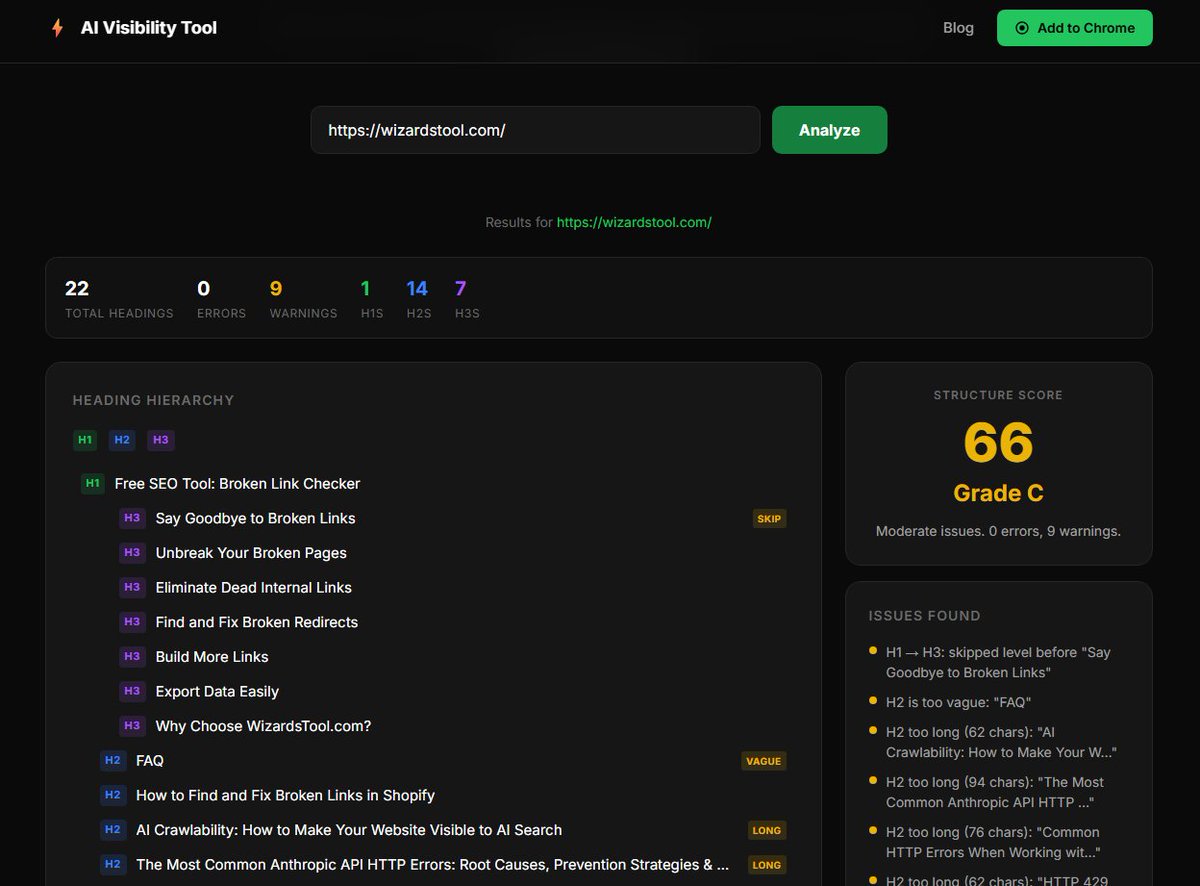The width and height of the screenshot is (1200, 886).
Task: Select heading Unbreak Your Broken Pages
Action: (x=251, y=553)
